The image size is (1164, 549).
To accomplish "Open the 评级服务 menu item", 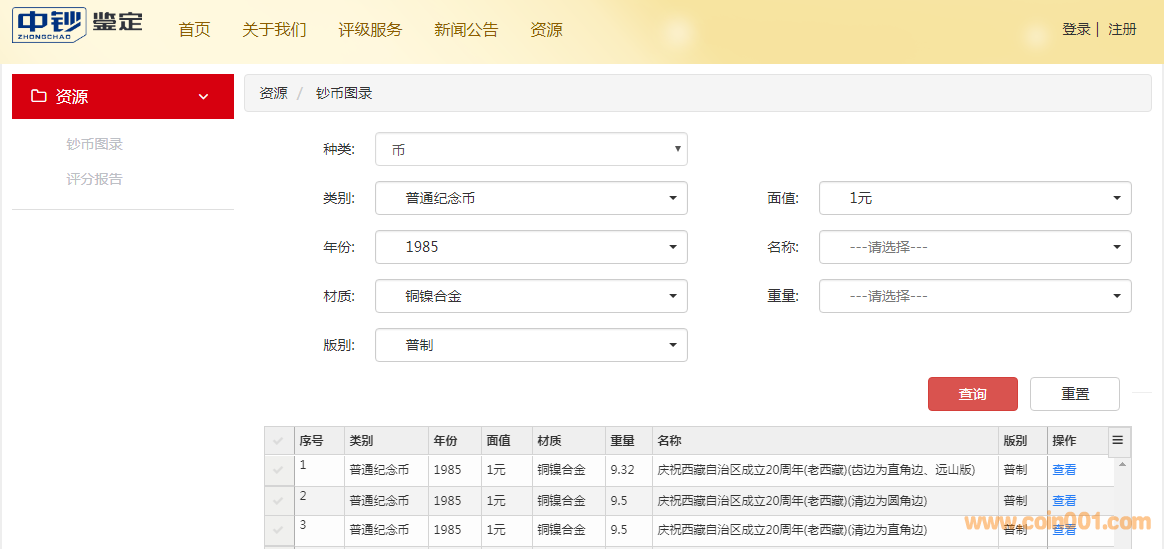I will point(370,30).
